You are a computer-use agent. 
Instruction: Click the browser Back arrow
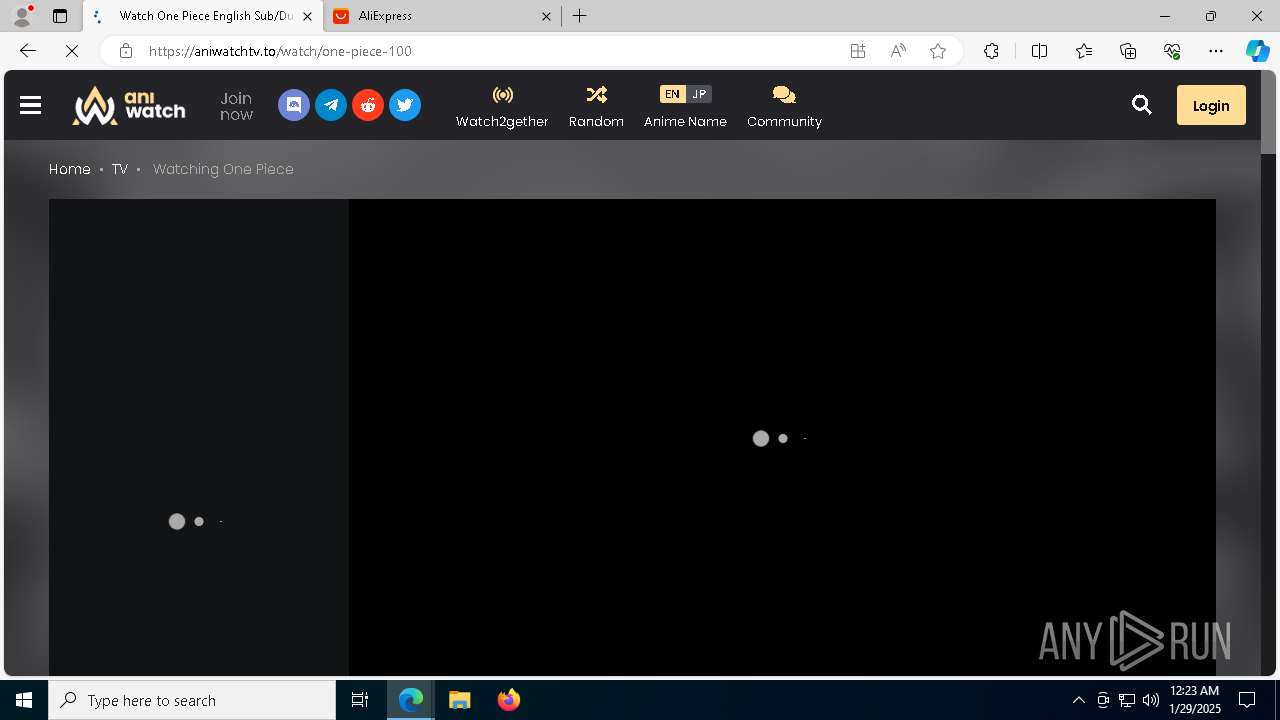(x=28, y=51)
